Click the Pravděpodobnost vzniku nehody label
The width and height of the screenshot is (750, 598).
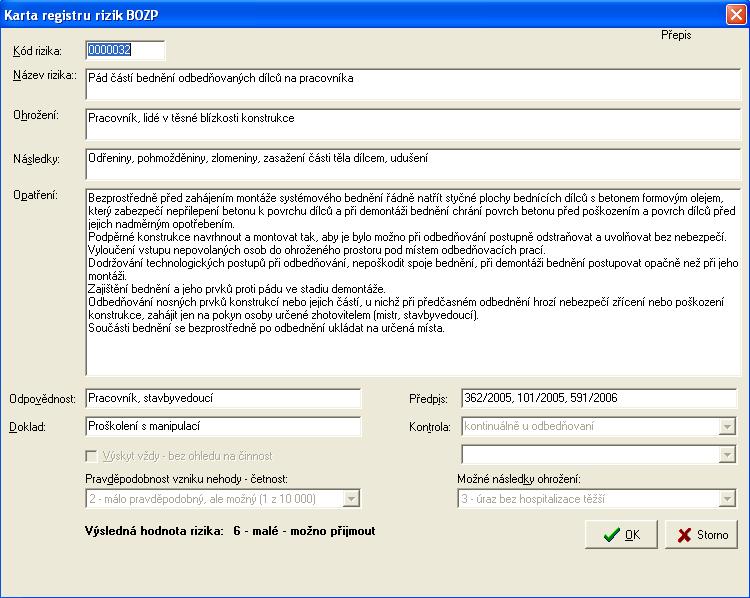[x=187, y=479]
